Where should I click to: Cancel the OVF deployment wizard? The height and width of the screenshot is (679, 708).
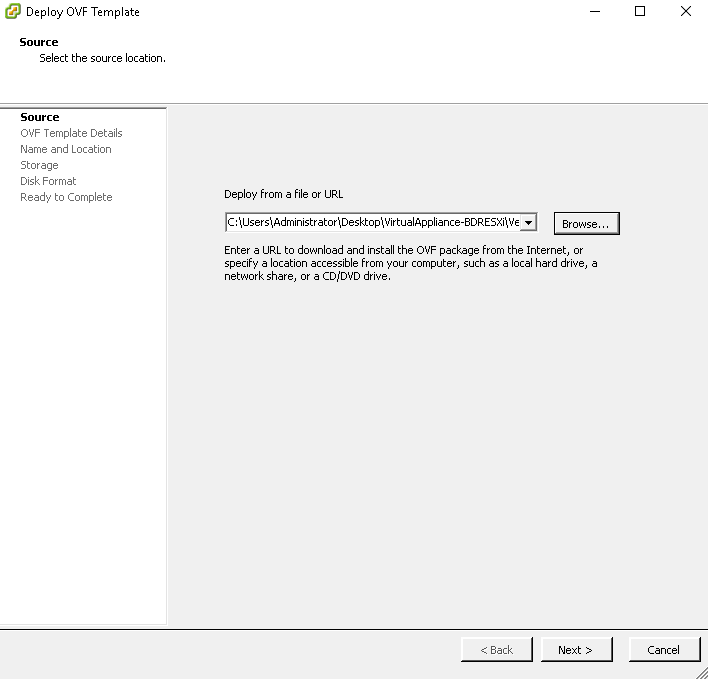click(664, 650)
